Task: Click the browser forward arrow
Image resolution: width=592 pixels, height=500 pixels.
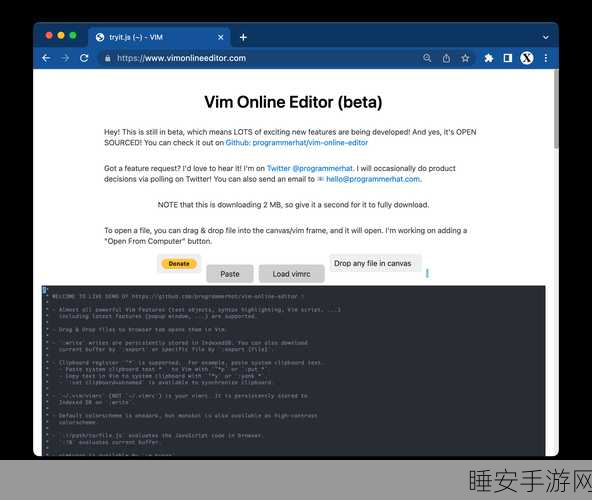Action: point(65,58)
